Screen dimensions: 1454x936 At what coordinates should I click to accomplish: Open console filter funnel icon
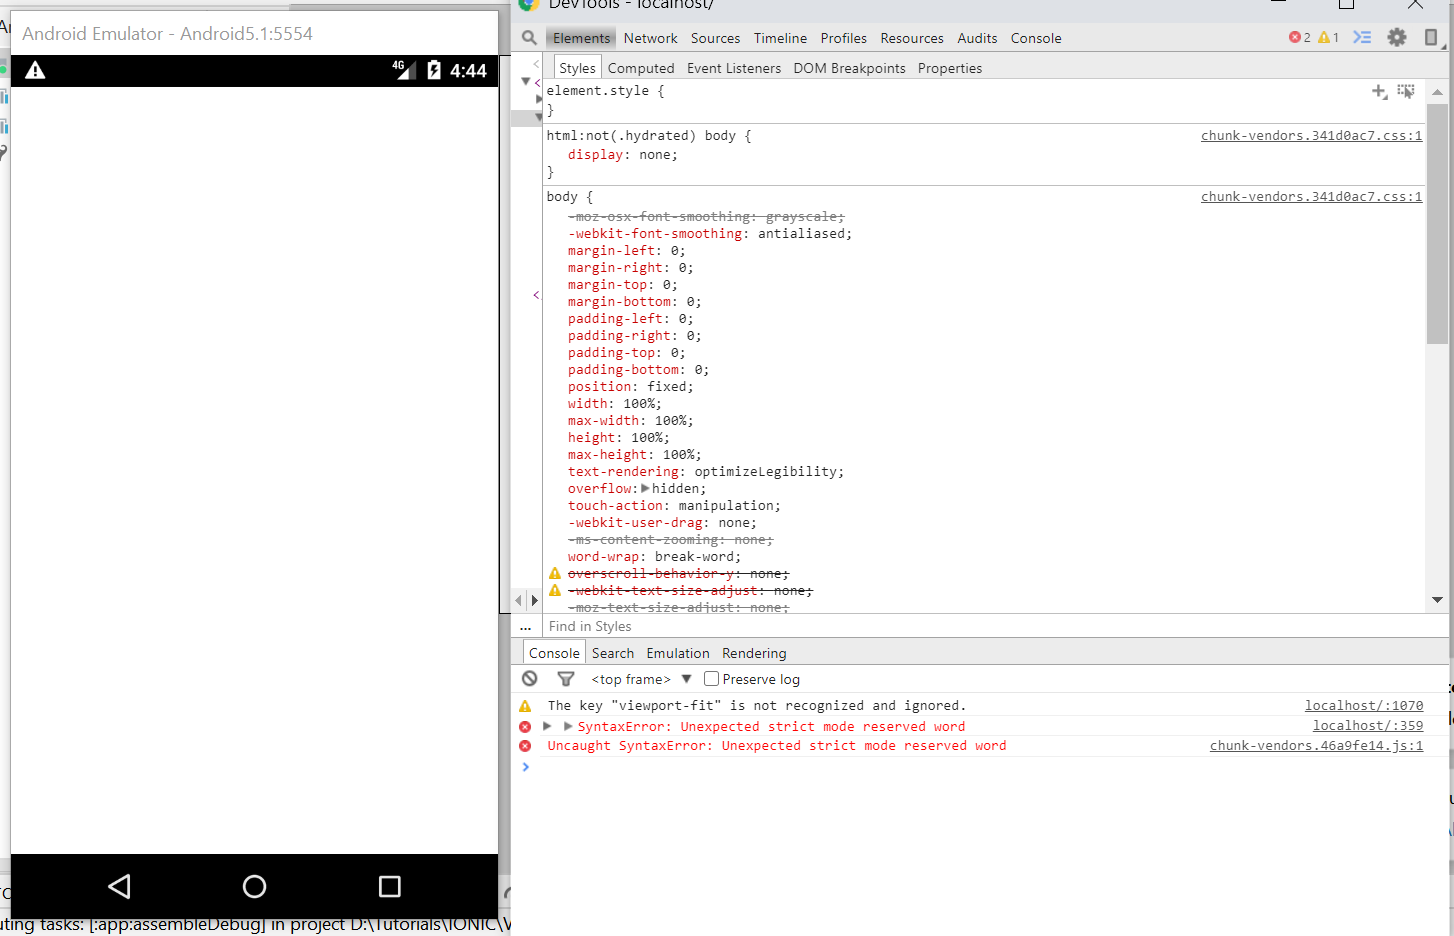pos(566,679)
